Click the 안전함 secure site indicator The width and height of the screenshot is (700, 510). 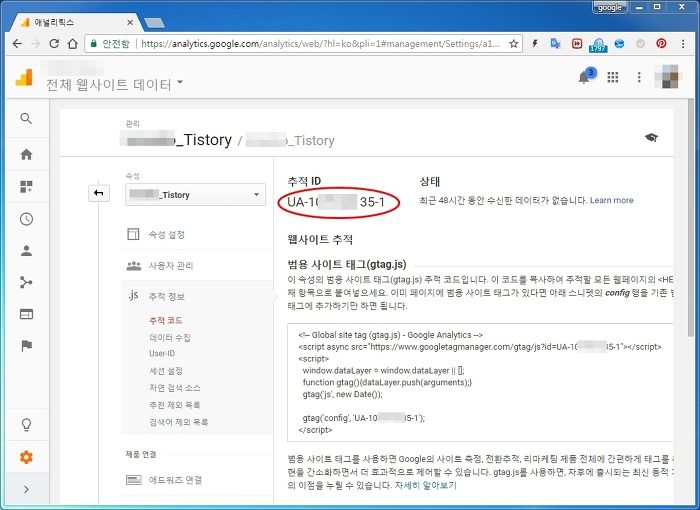(x=110, y=44)
